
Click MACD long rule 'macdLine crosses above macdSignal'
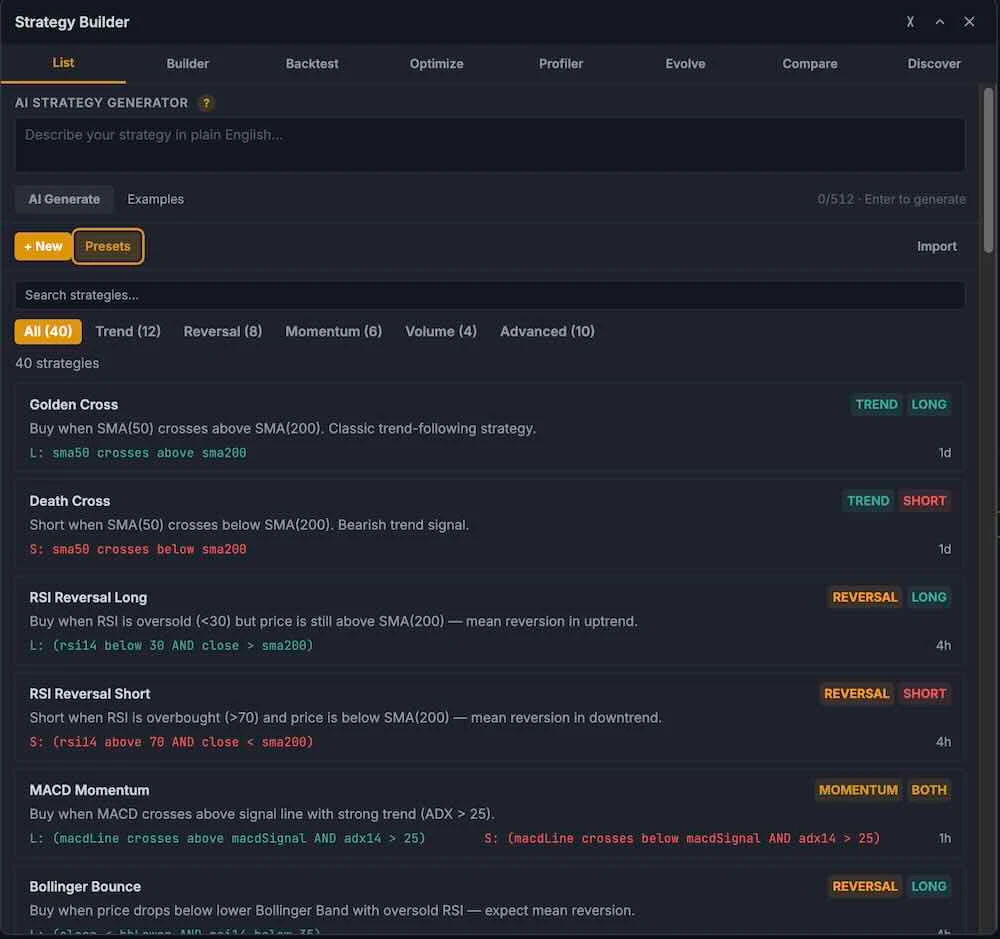(227, 838)
